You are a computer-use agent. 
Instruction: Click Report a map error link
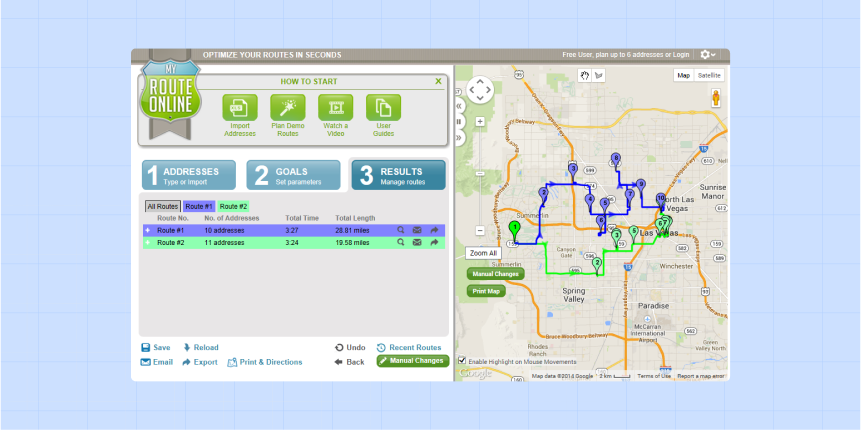coord(701,376)
